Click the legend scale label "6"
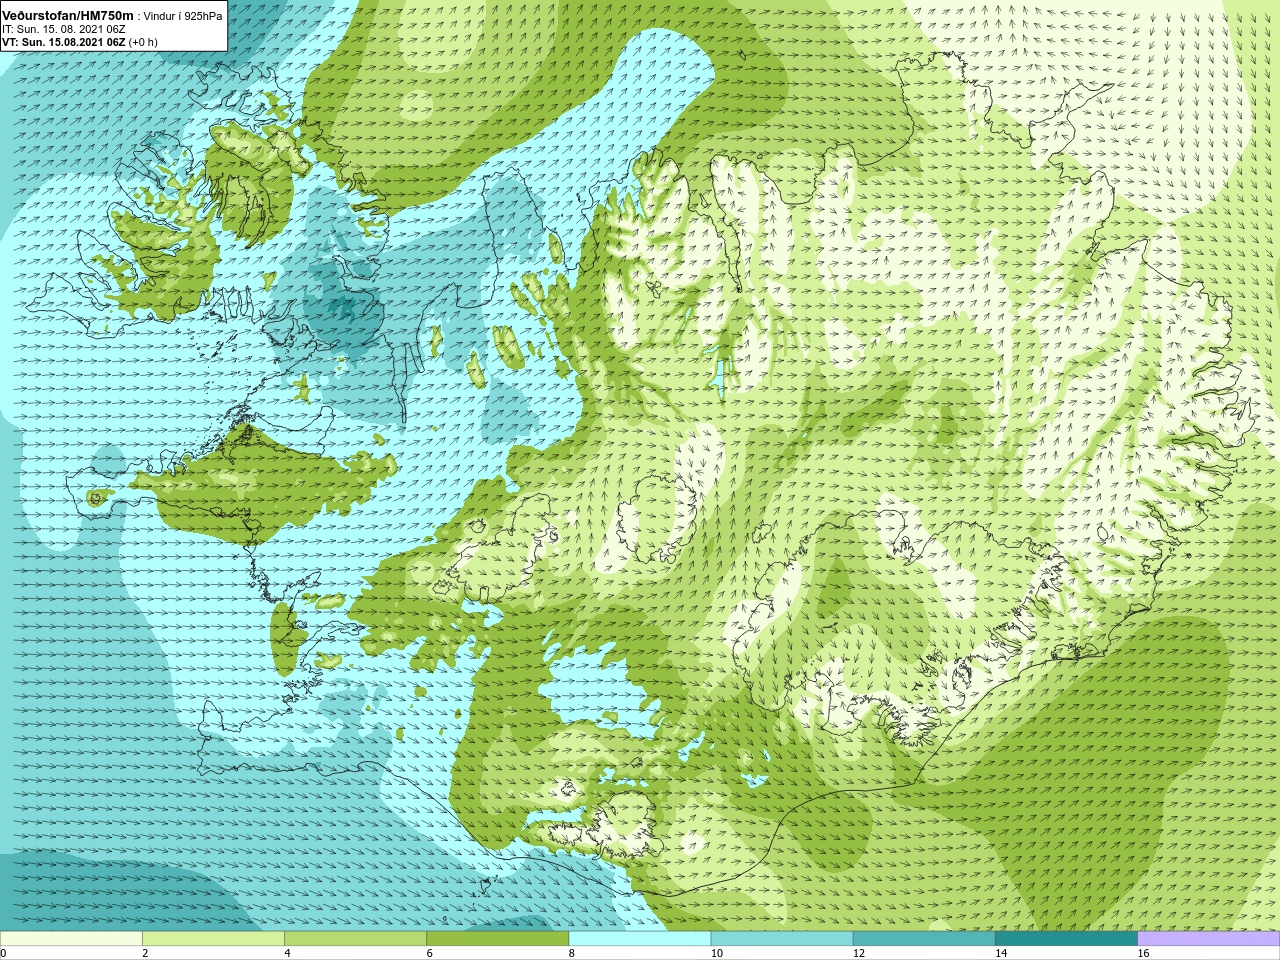The height and width of the screenshot is (960, 1280). pyautogui.click(x=429, y=953)
